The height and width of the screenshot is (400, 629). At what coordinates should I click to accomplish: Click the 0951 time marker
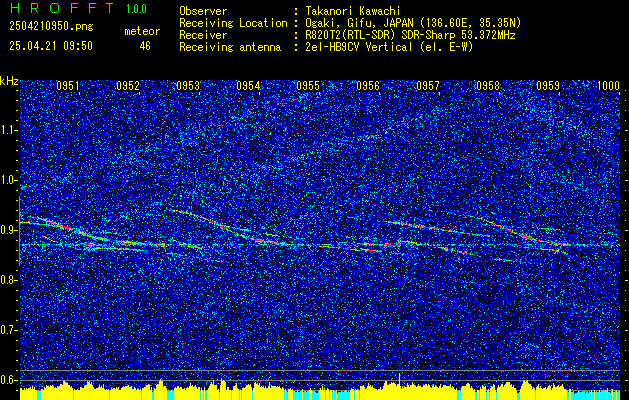68,85
